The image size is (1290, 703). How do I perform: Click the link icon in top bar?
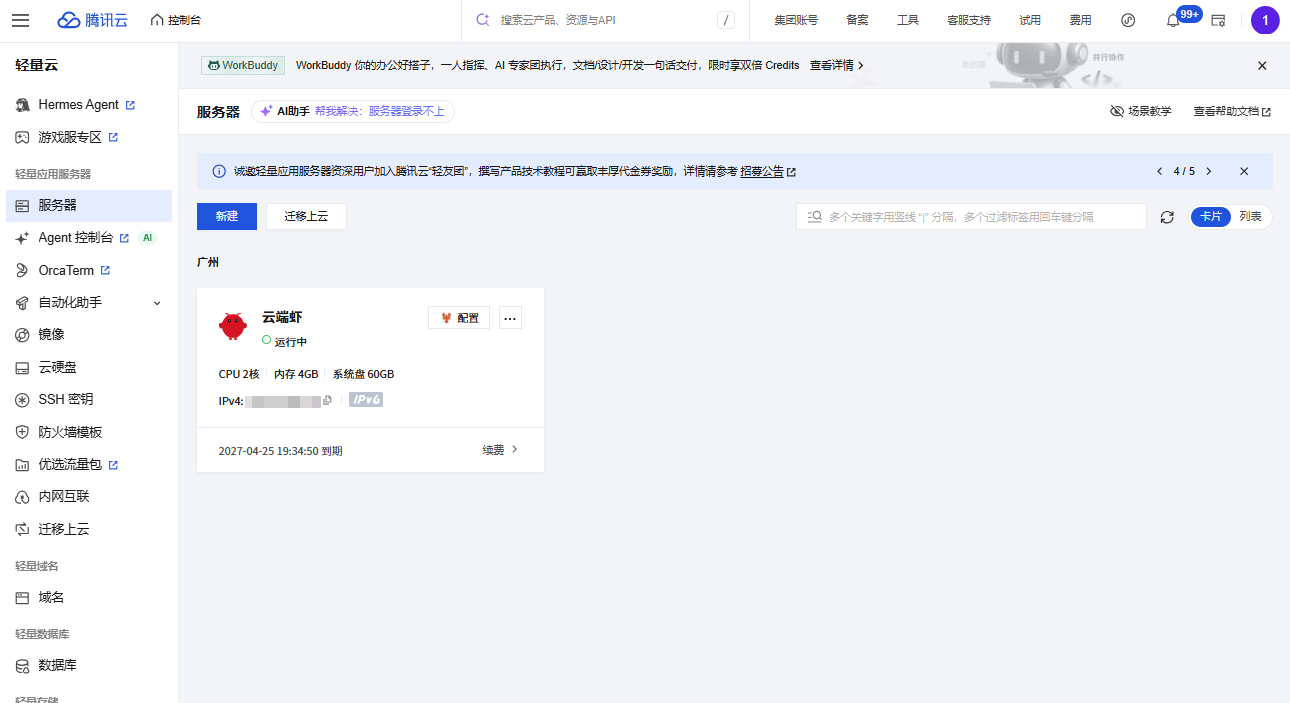point(1128,20)
